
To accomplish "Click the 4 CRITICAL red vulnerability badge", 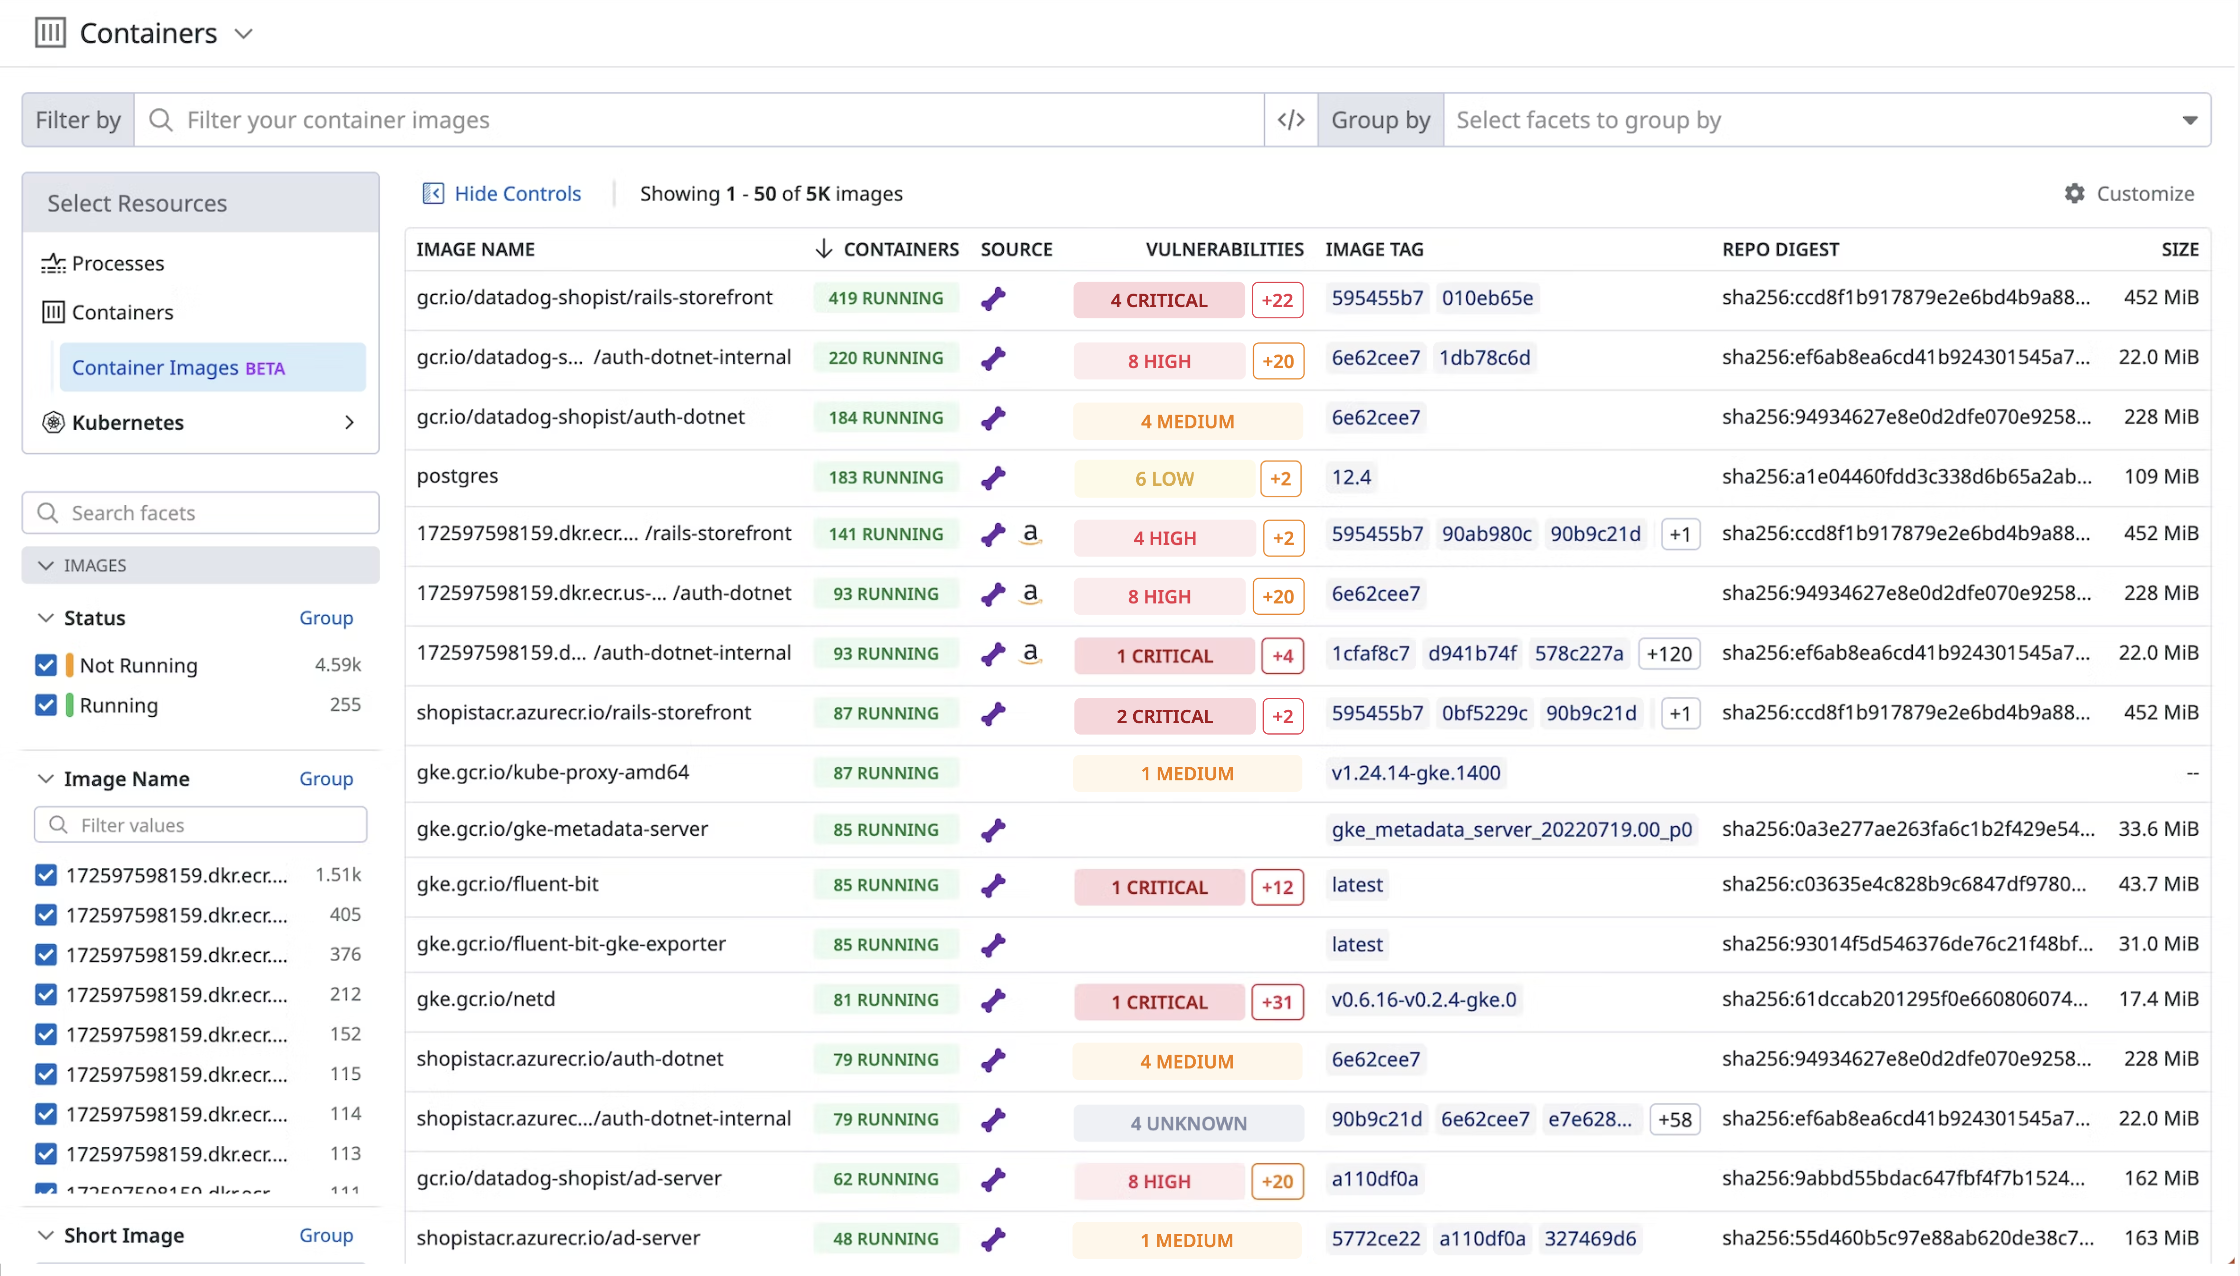I will (x=1158, y=300).
